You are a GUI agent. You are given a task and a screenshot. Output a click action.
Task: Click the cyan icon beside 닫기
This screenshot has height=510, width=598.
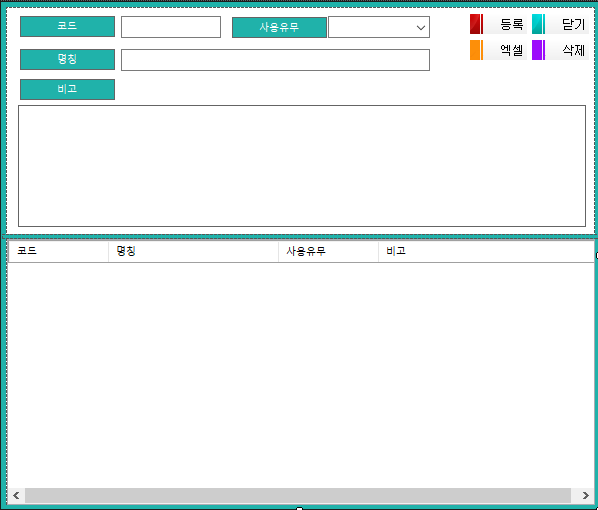coord(538,24)
